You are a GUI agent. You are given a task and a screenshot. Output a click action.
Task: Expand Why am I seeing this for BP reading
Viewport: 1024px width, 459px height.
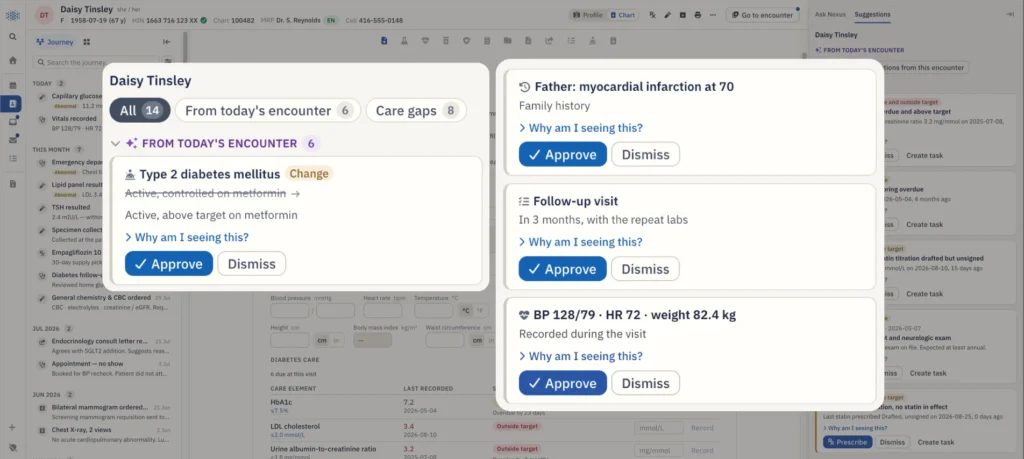(x=581, y=356)
